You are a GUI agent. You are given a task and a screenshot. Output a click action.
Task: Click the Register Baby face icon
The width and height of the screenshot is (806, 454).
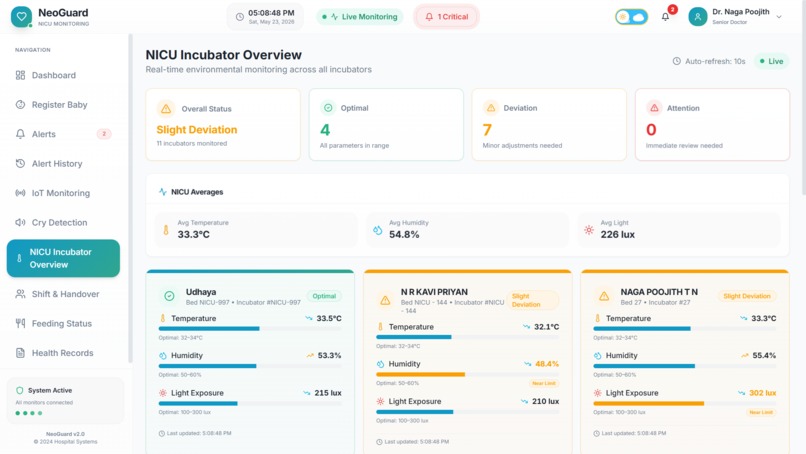coord(20,105)
